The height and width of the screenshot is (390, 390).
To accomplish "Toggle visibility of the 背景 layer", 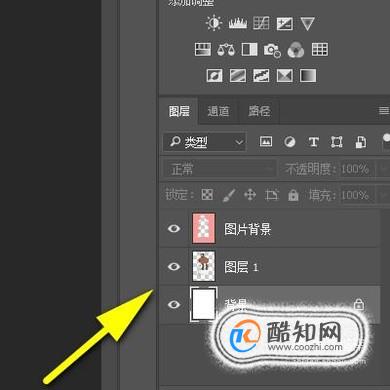I will tap(174, 305).
